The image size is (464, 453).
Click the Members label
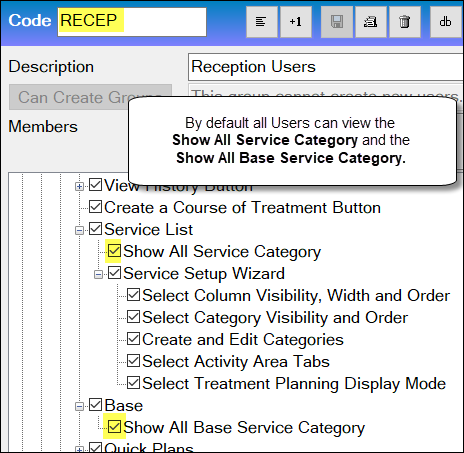43,127
